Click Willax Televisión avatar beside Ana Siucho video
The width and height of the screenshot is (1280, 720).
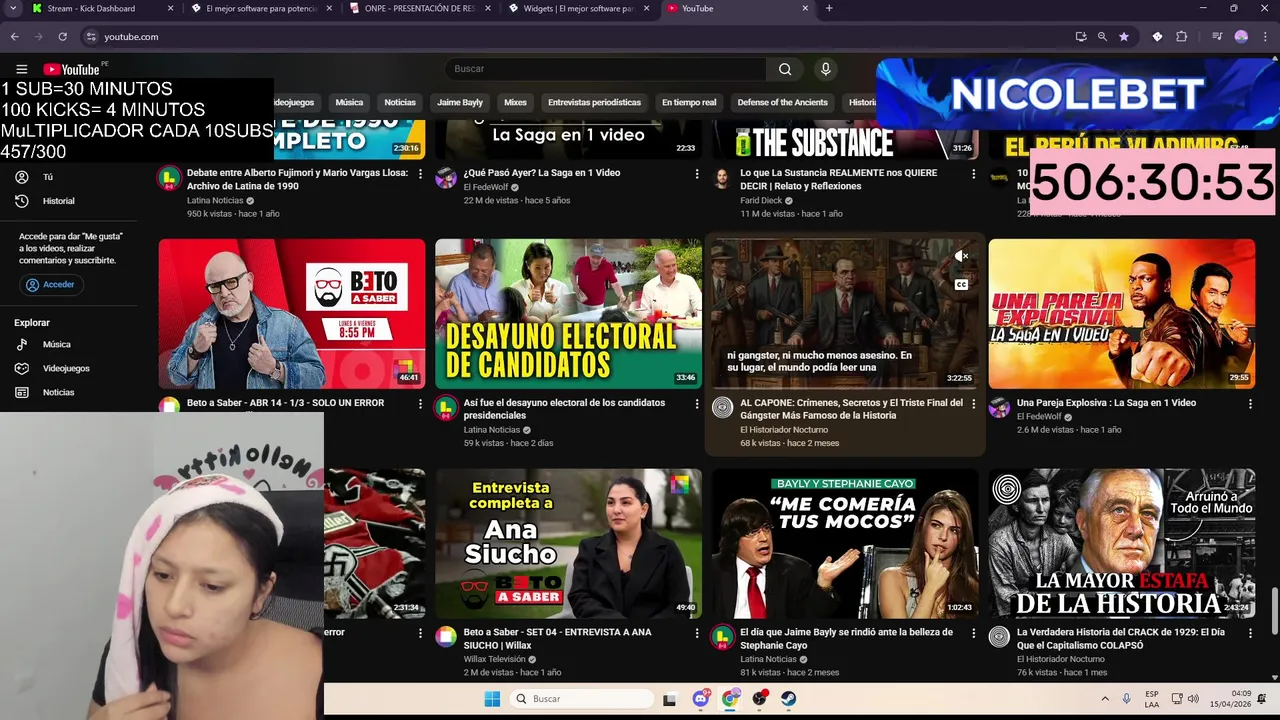446,637
